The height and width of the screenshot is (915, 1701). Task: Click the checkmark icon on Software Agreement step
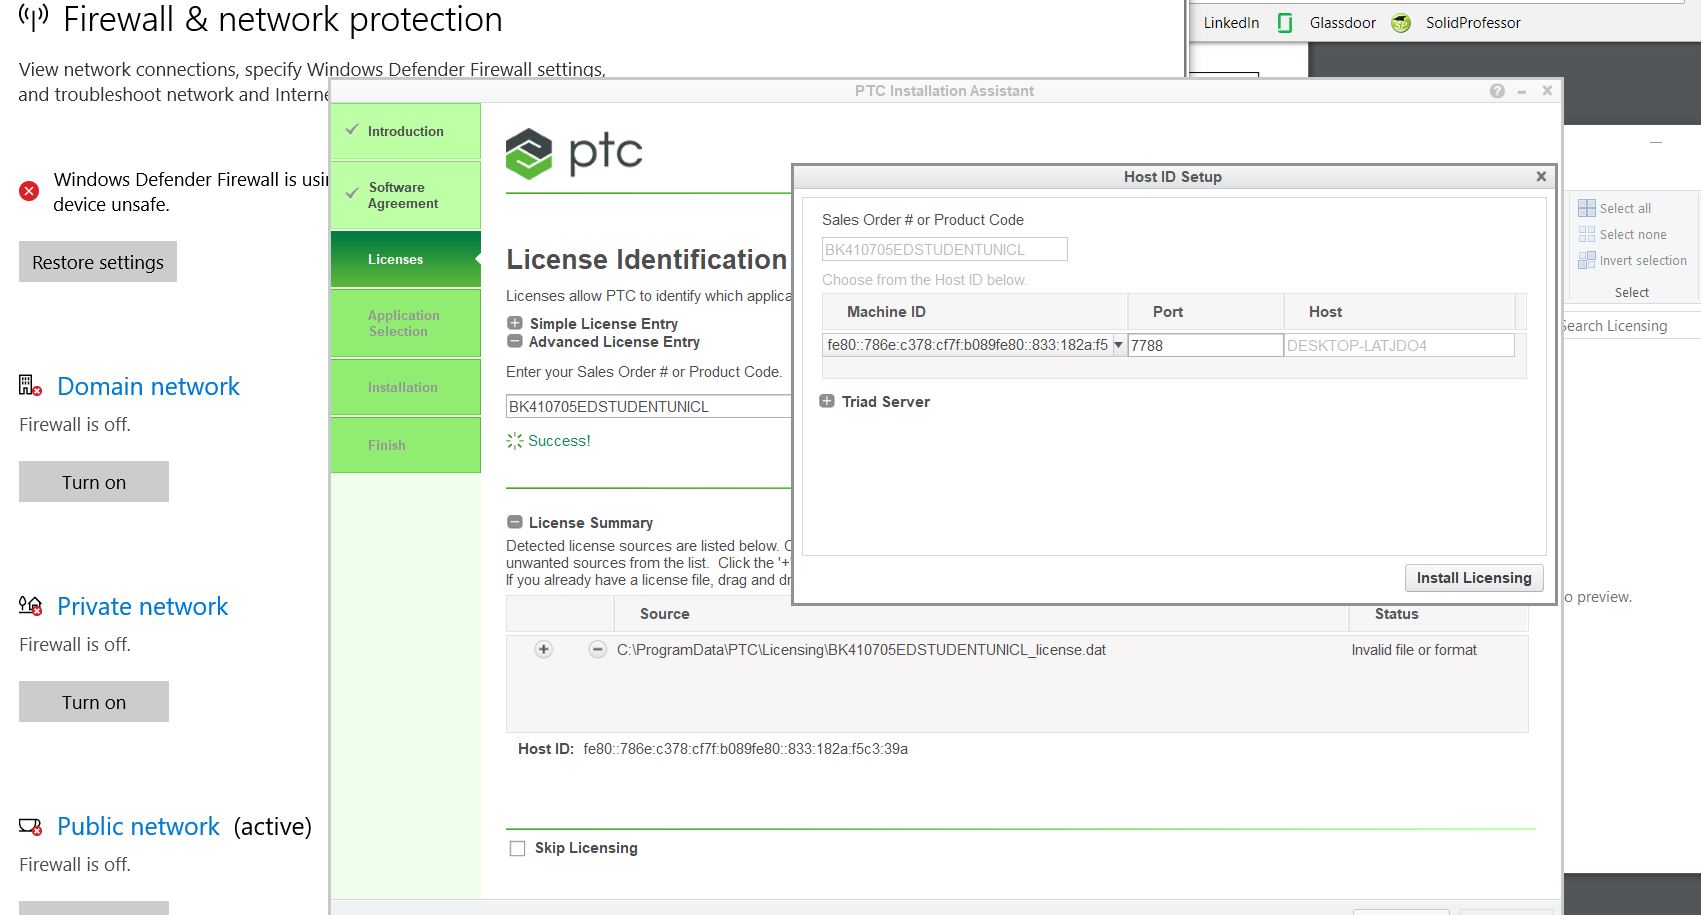(x=352, y=194)
